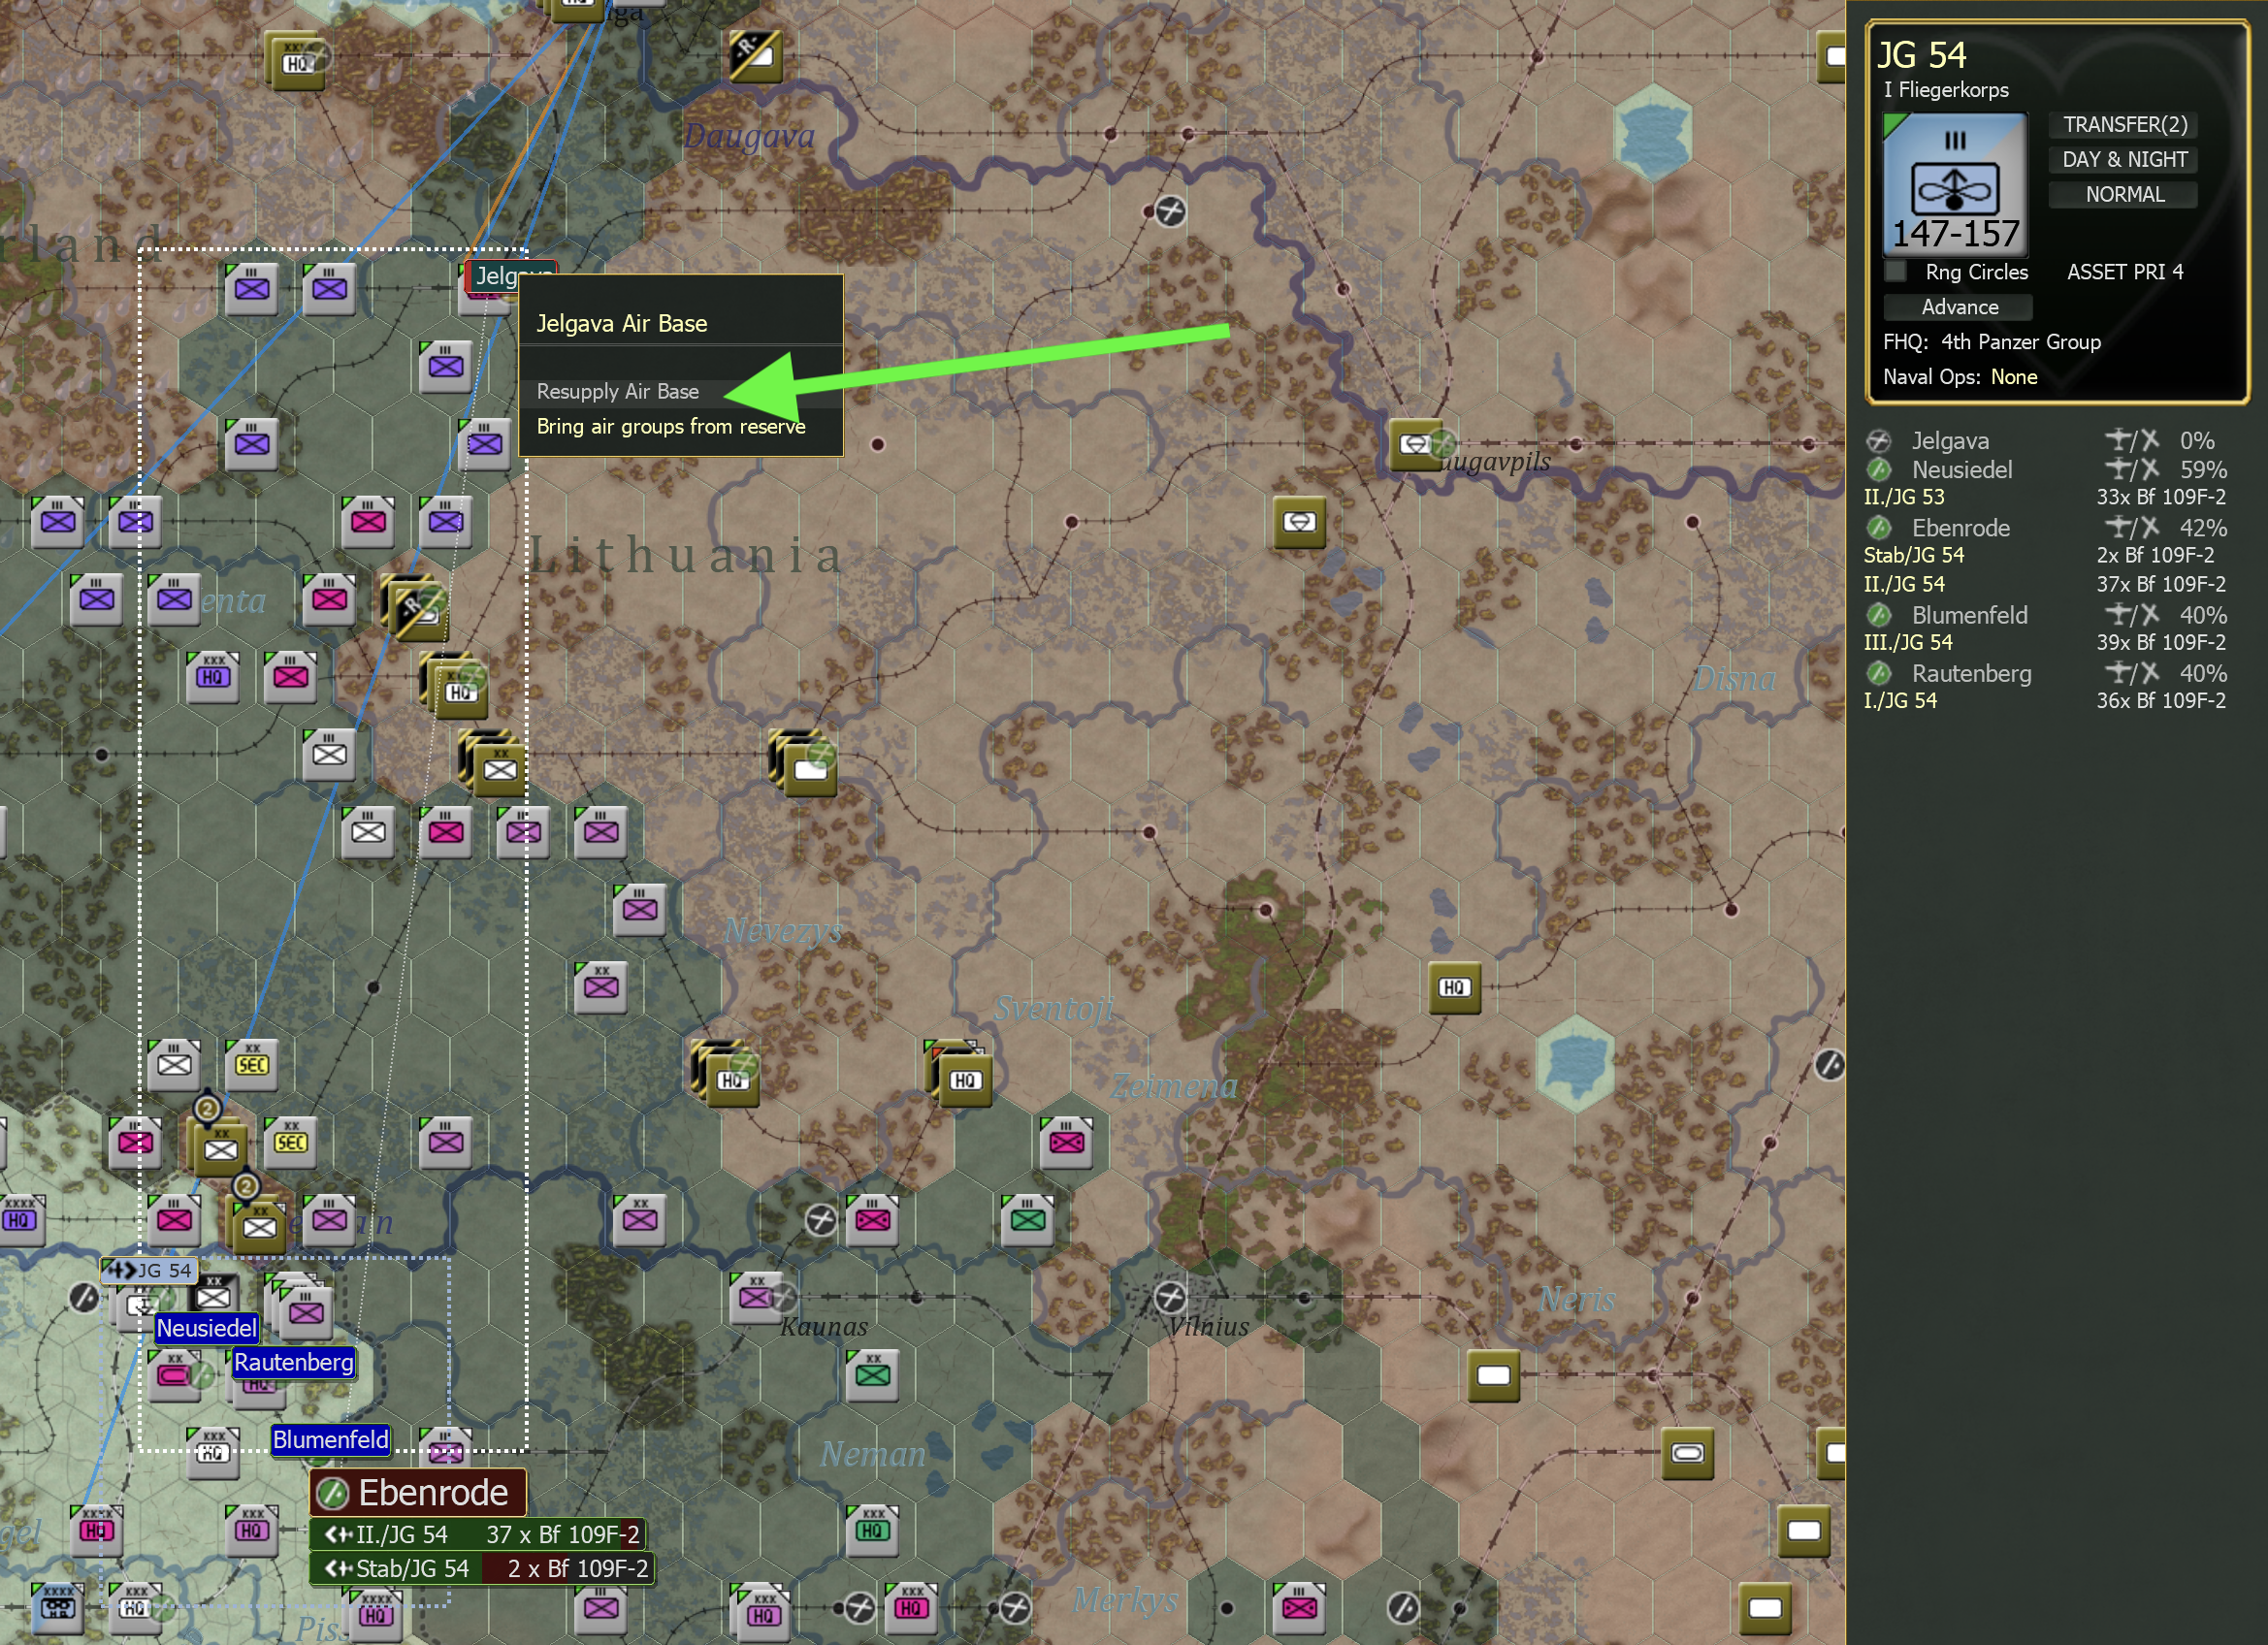
Task: Click the aircraft ratio icon in Neusiedel row
Action: 2132,469
